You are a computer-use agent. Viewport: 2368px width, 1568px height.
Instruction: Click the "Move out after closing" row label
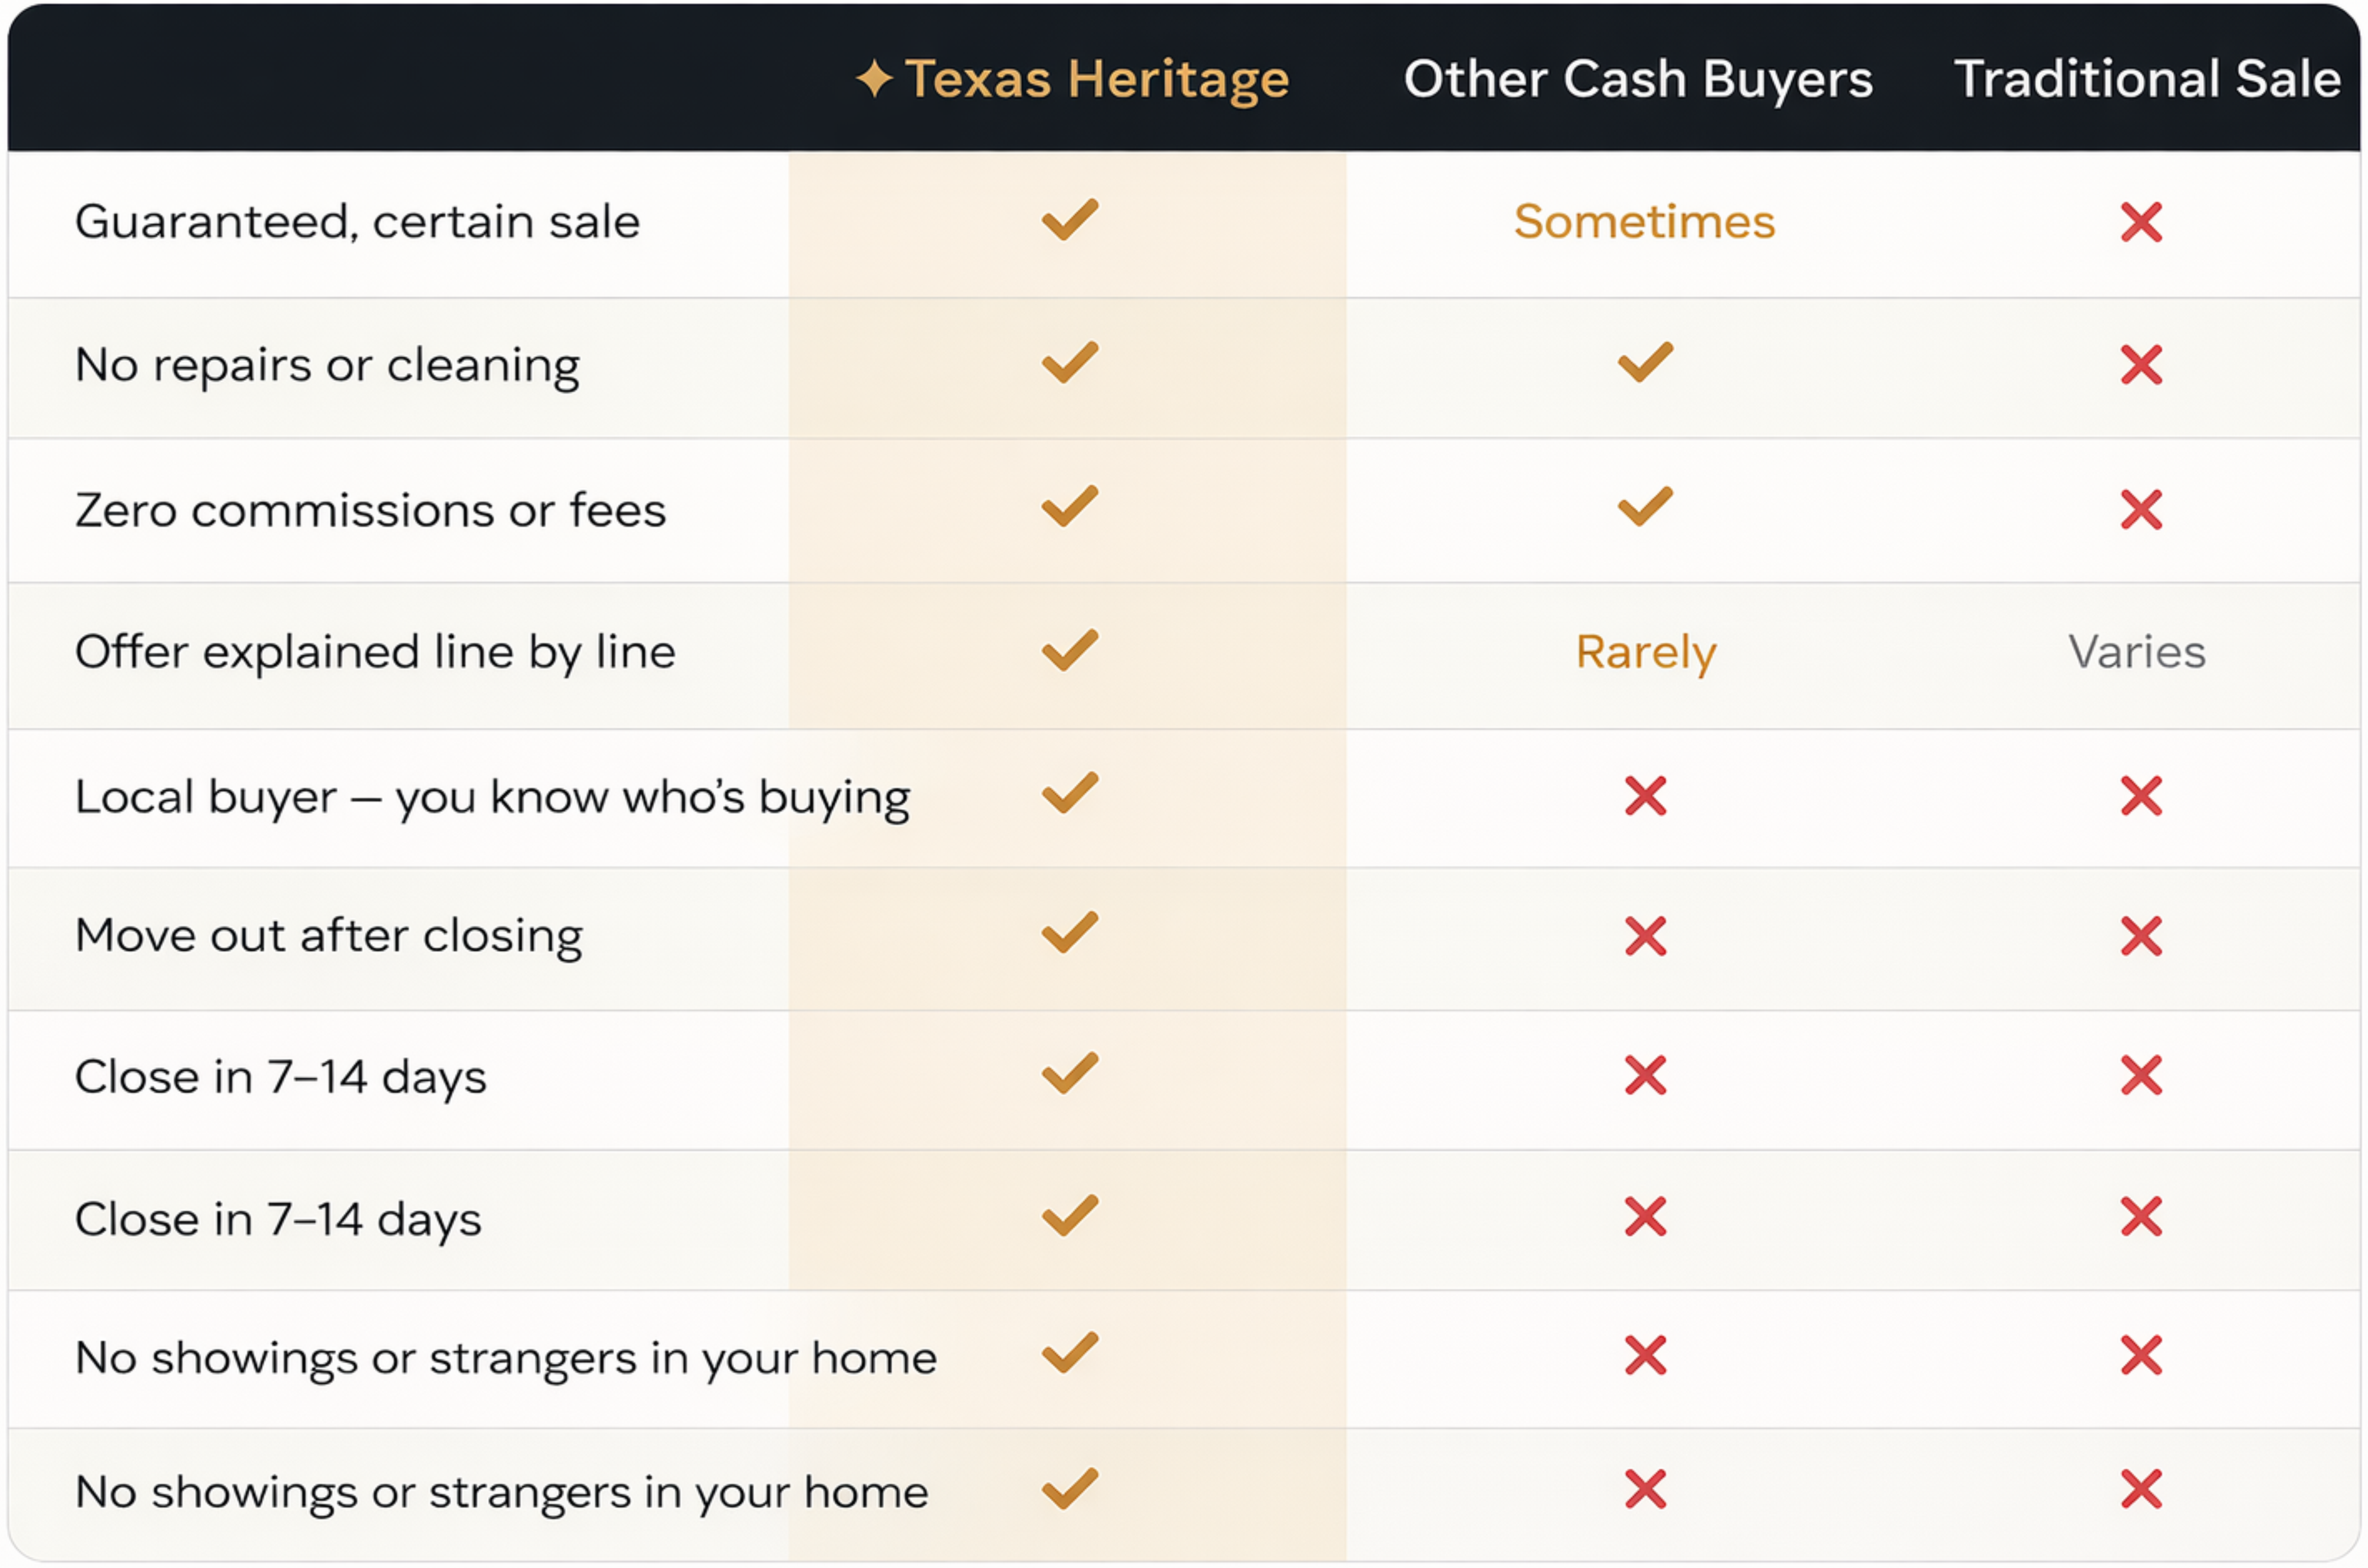click(x=328, y=937)
